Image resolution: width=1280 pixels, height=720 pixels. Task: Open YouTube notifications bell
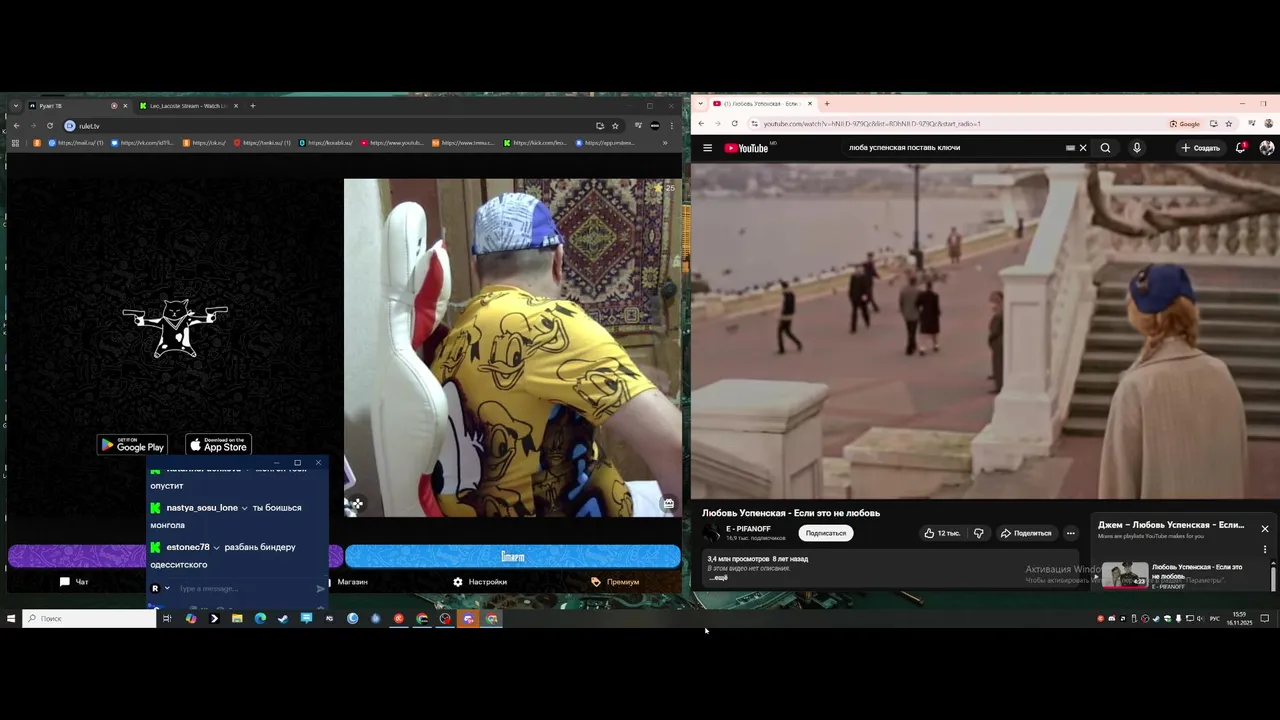pos(1240,148)
